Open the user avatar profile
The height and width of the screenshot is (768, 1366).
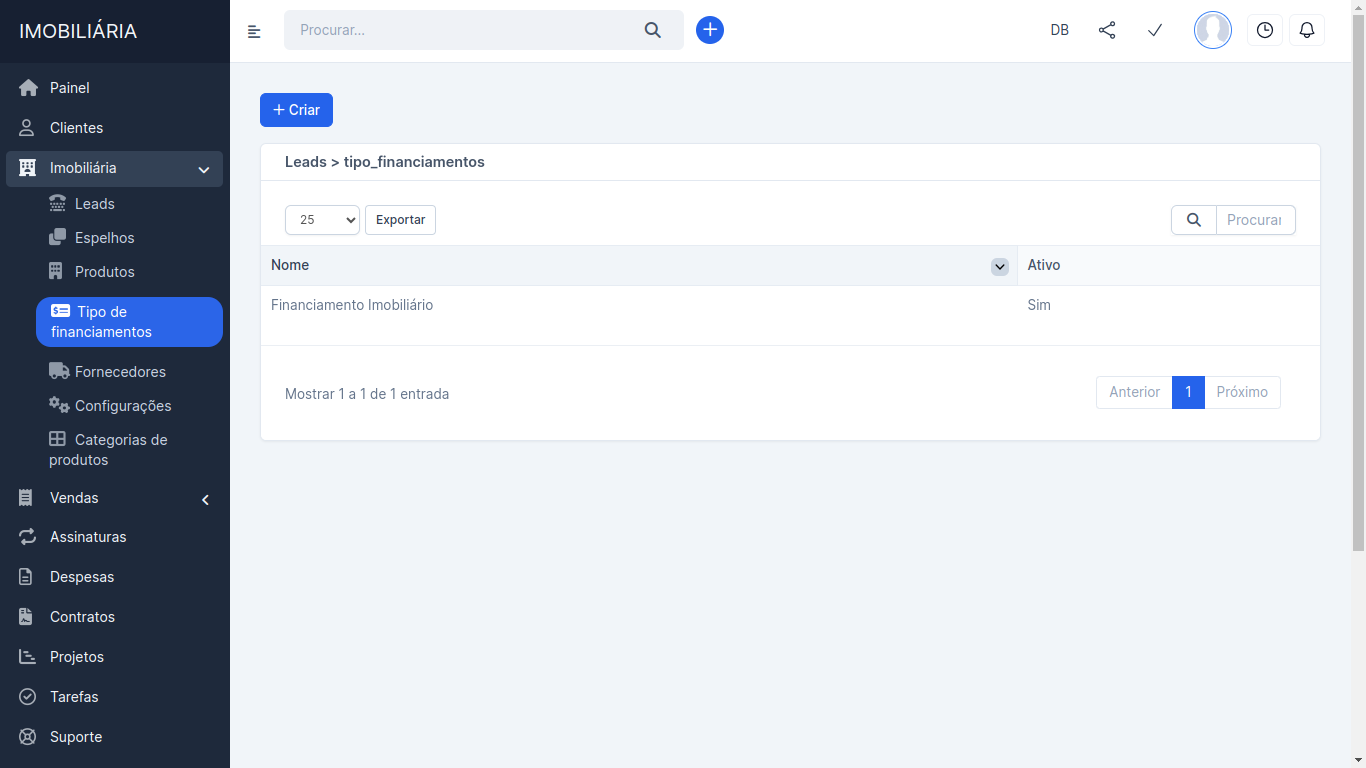[x=1212, y=30]
